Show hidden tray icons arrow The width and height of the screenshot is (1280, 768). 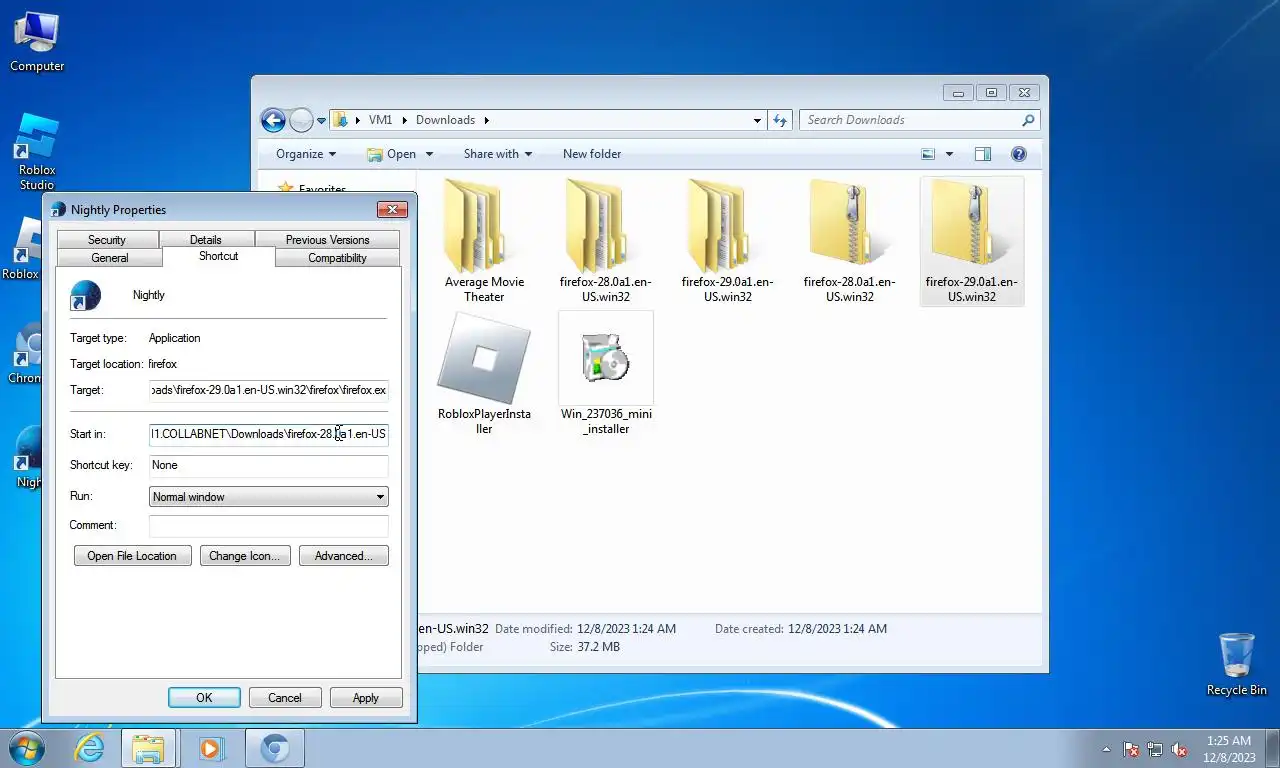(x=1106, y=749)
